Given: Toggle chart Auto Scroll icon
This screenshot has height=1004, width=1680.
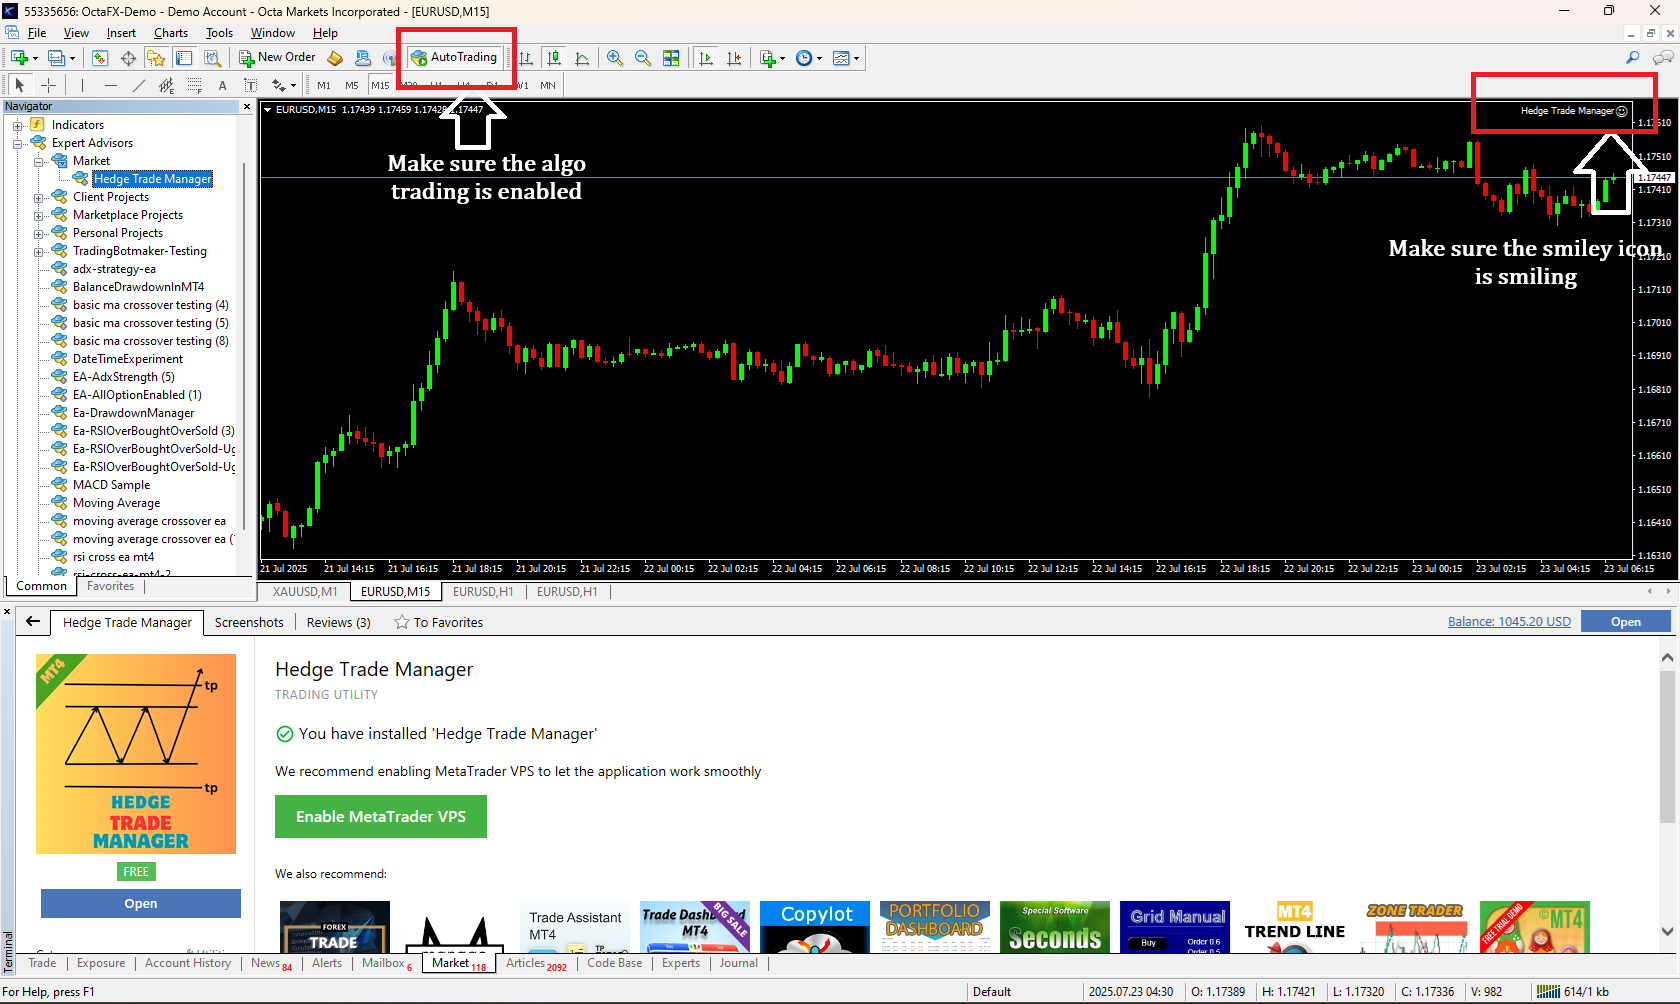Looking at the screenshot, I should (x=706, y=58).
